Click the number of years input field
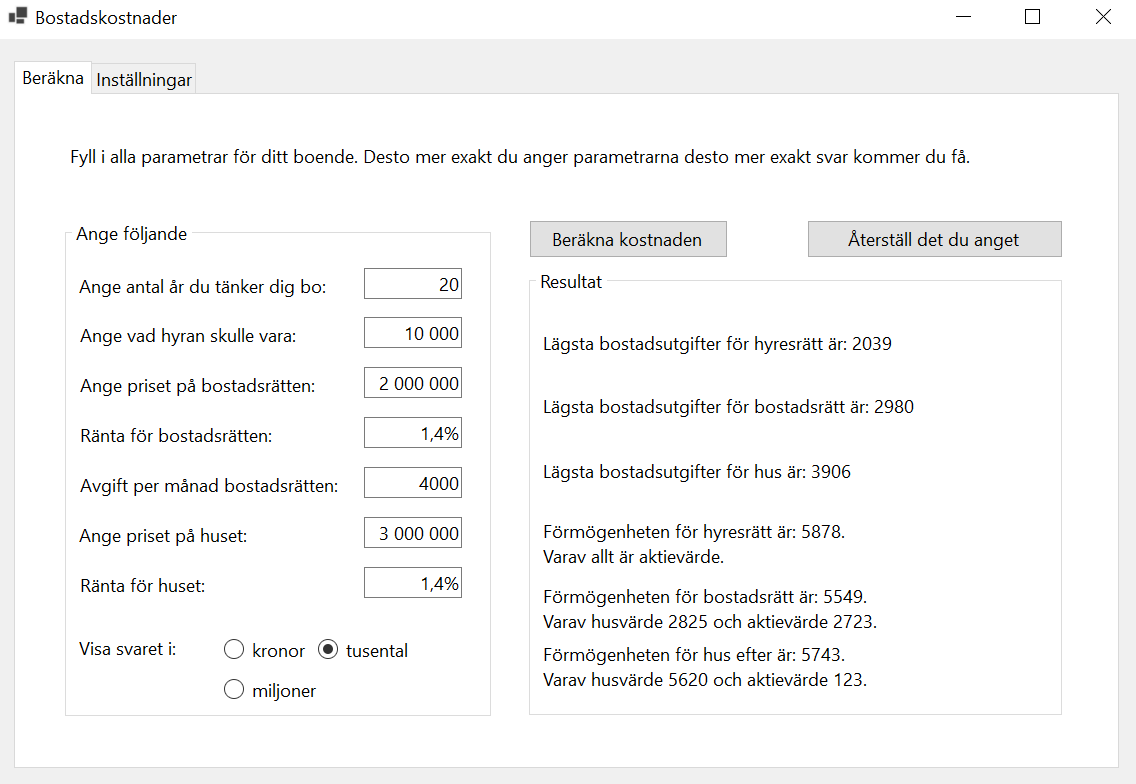 [412, 284]
